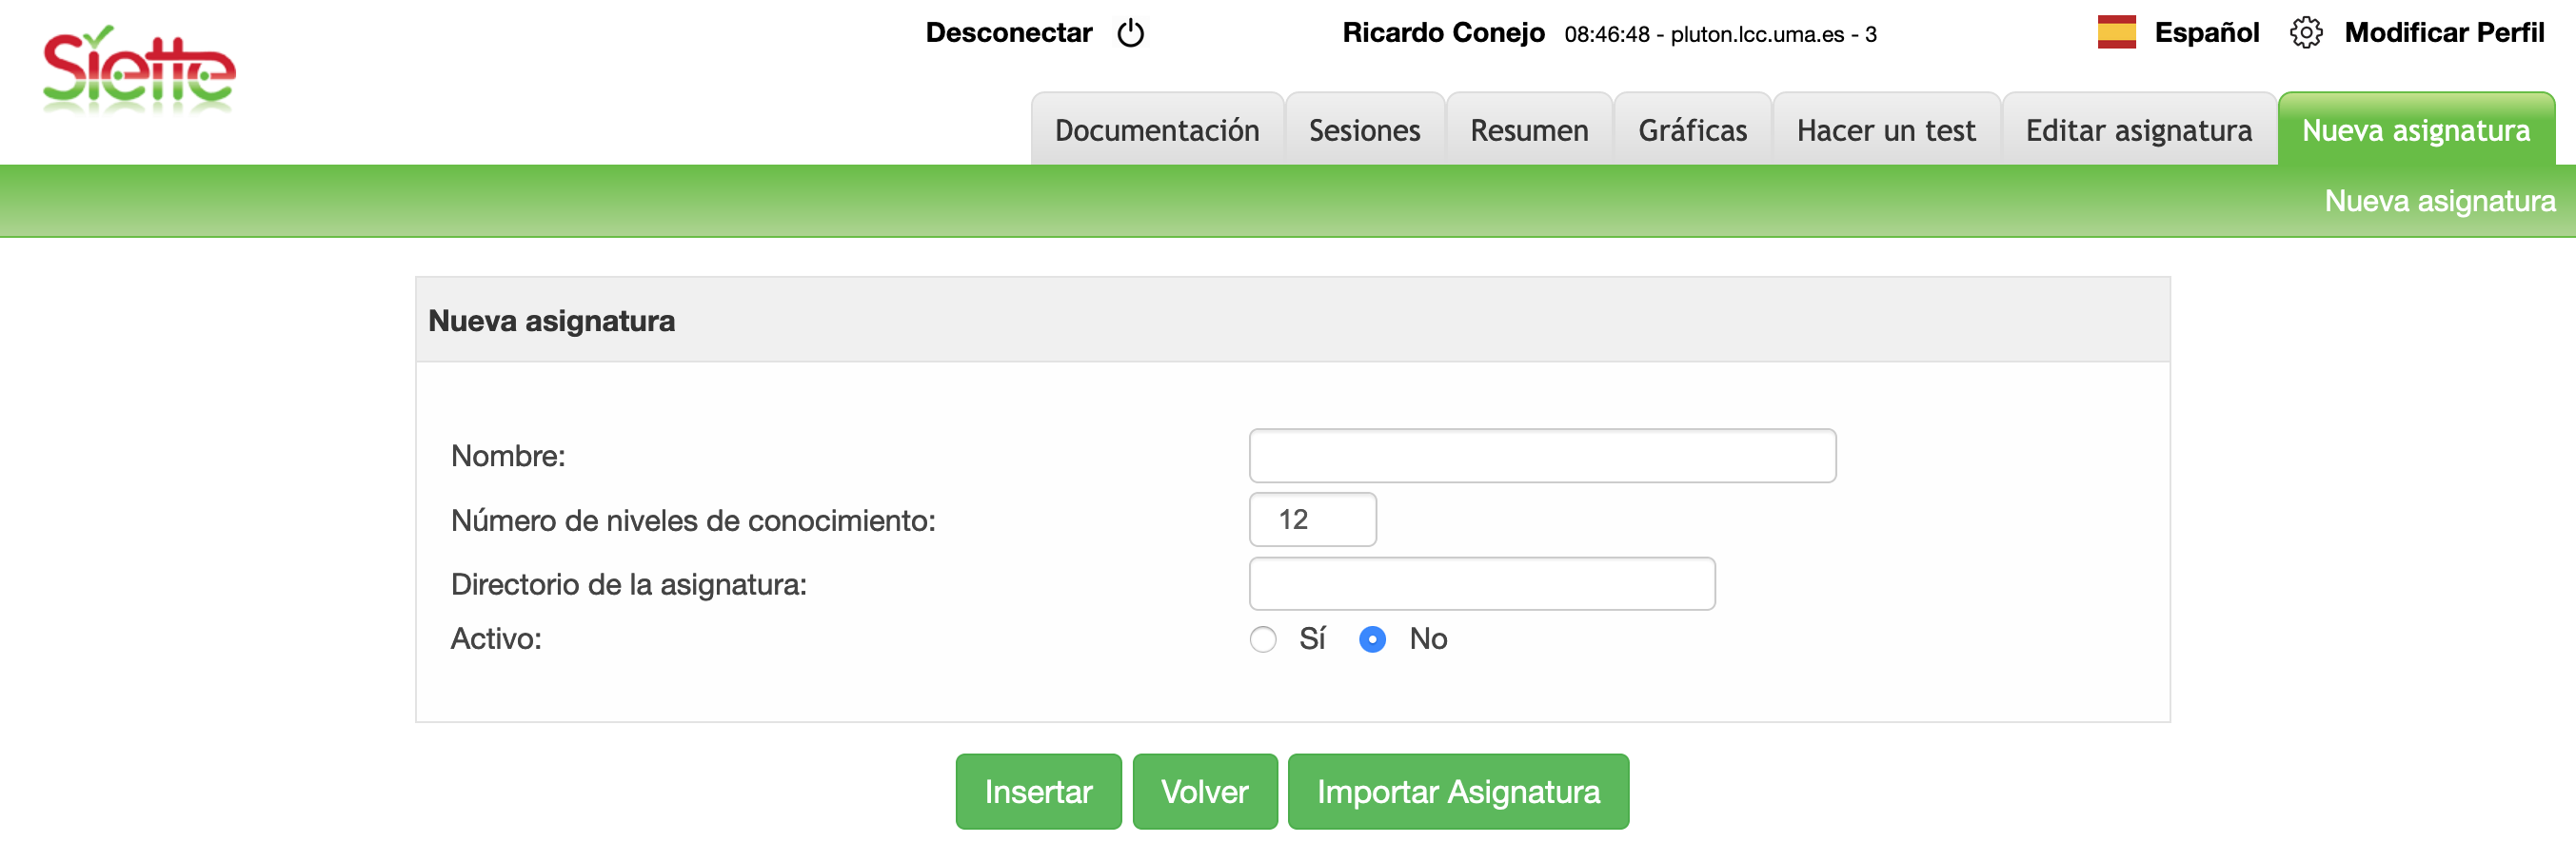This screenshot has height=862, width=2576.
Task: Click the Importar Asignatura button
Action: tap(1457, 791)
